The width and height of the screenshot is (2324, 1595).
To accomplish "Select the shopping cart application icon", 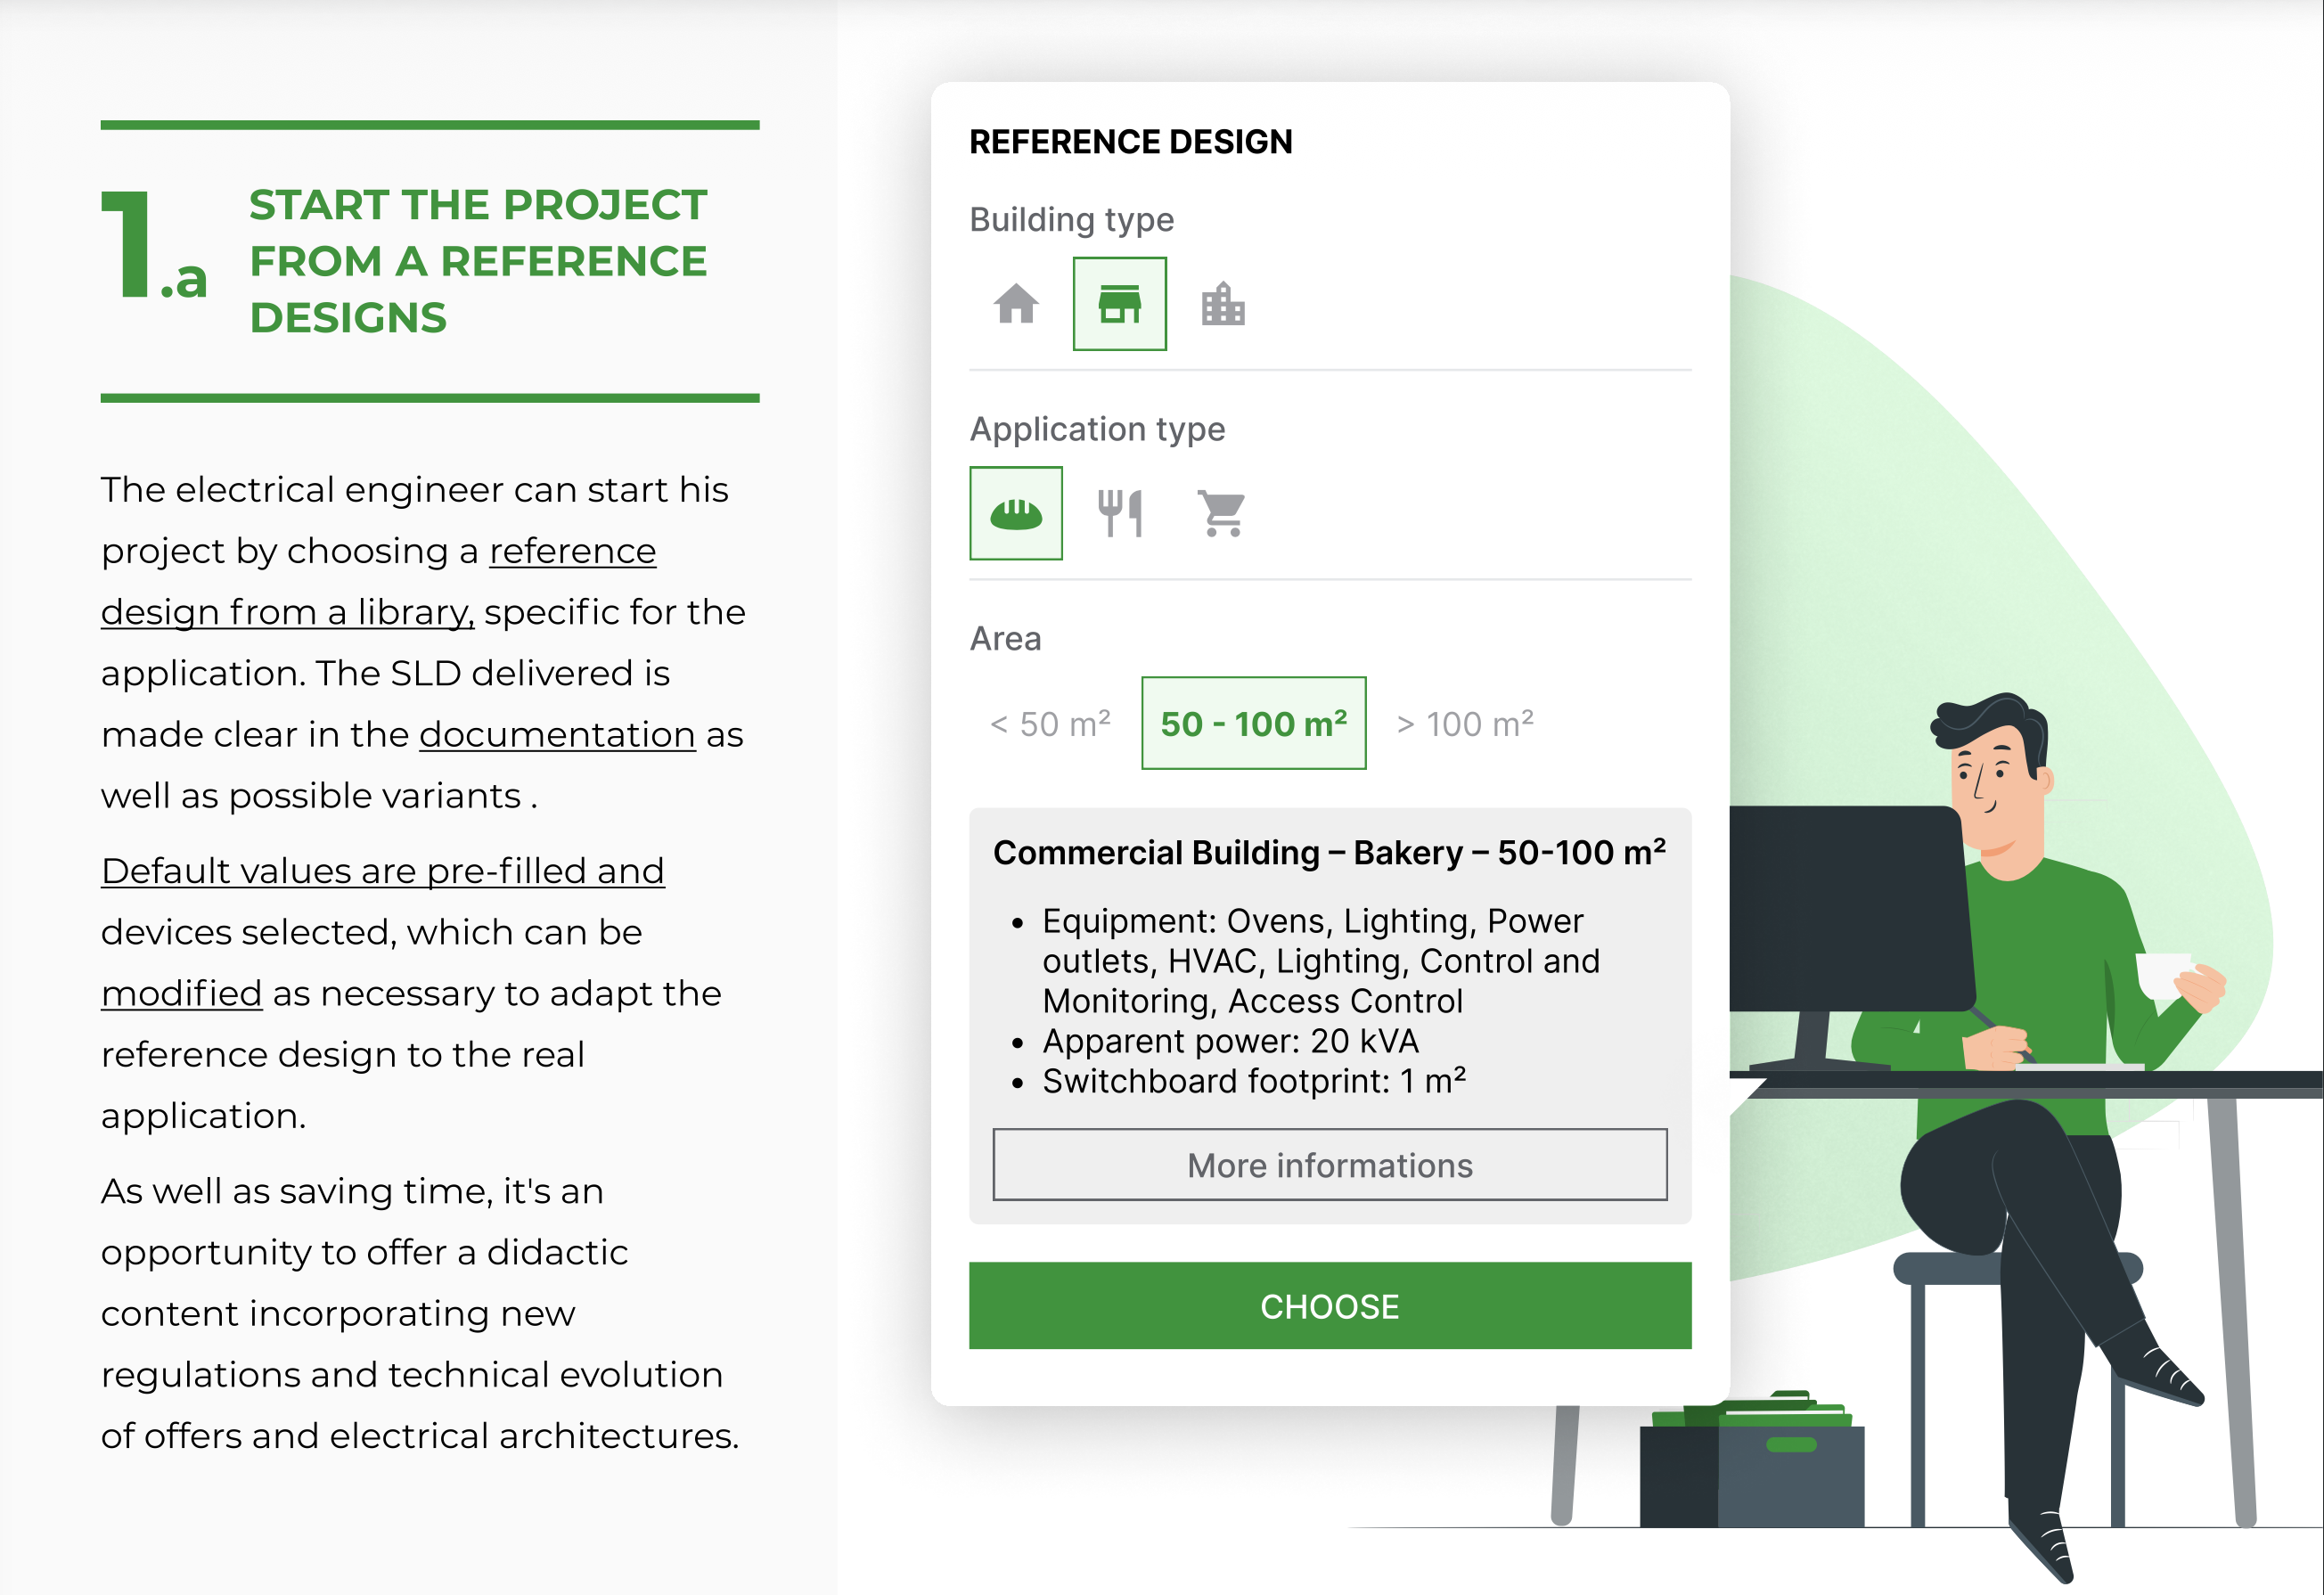I will click(1222, 513).
